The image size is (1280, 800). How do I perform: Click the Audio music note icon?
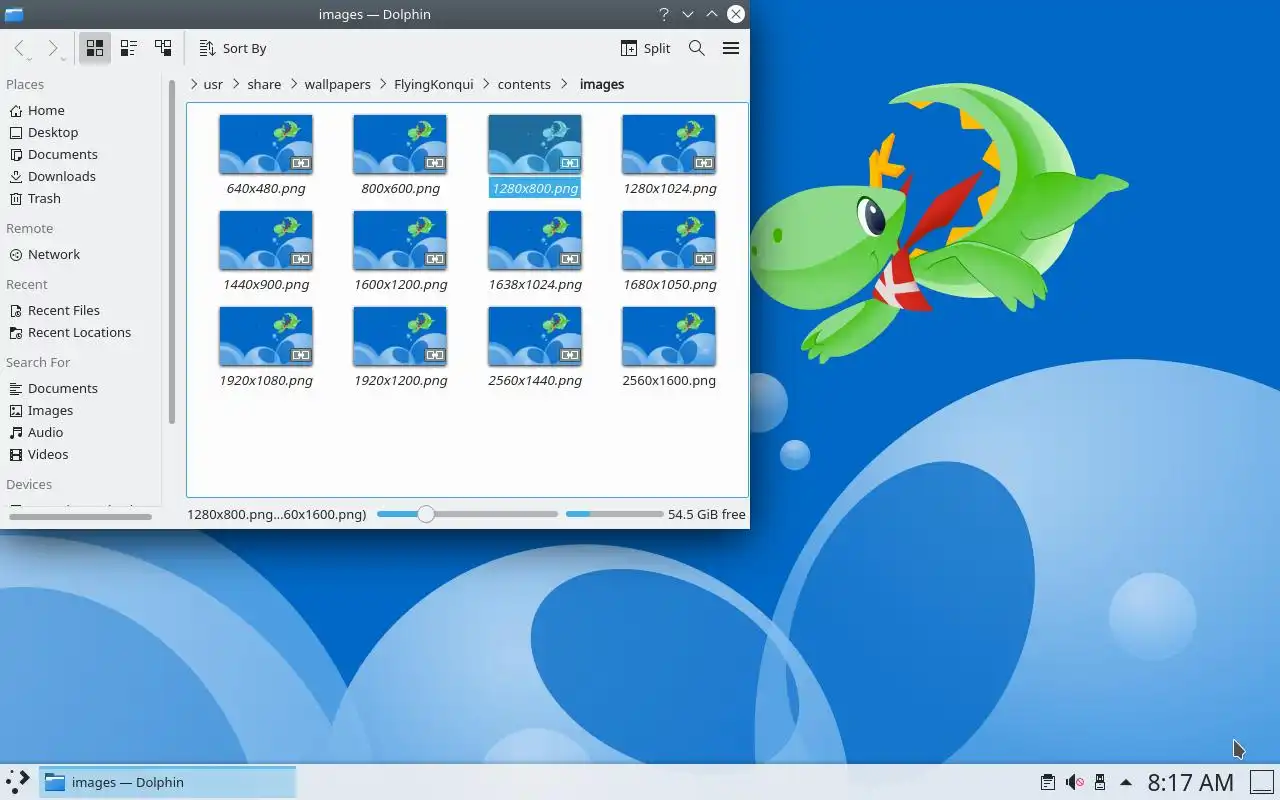click(x=16, y=432)
